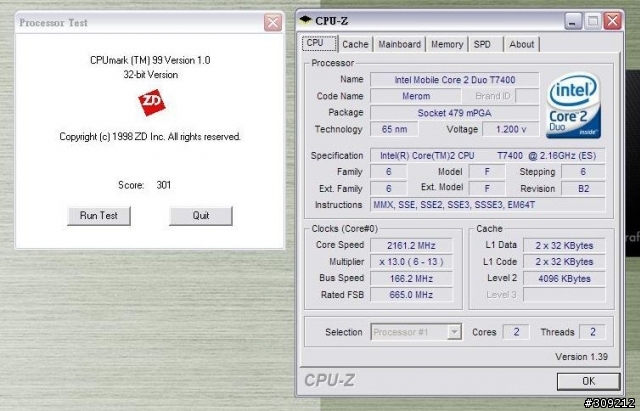Image resolution: width=640 pixels, height=411 pixels.
Task: Click the Core Speed value 2161.2 MHz
Action: [x=411, y=245]
